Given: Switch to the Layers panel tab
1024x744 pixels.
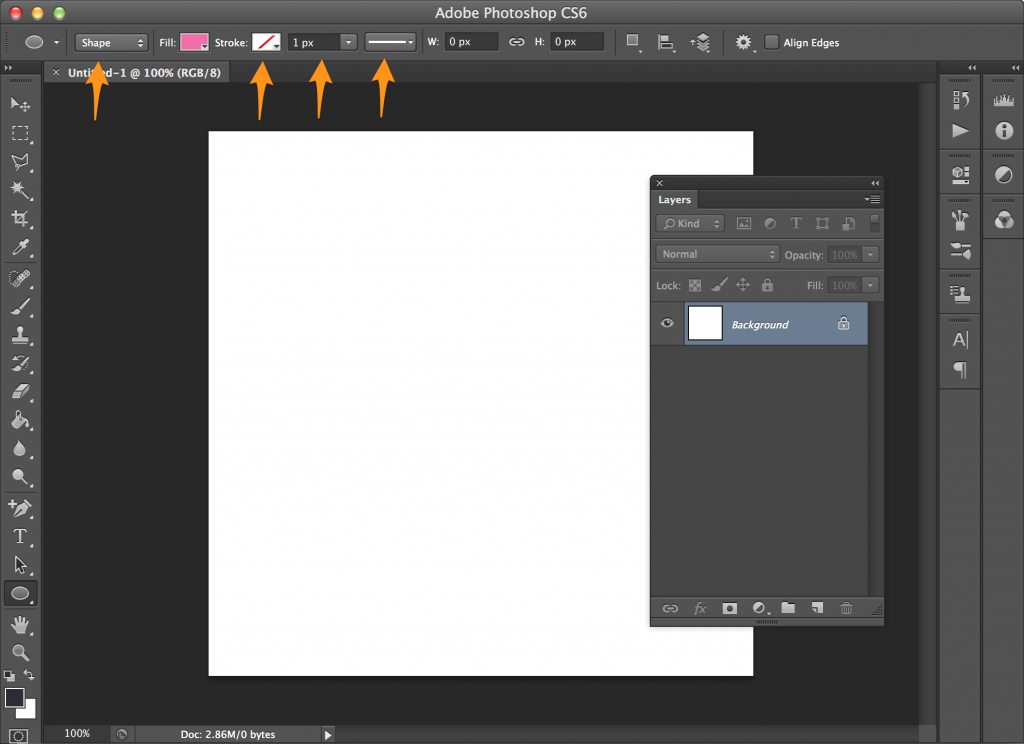Looking at the screenshot, I should pos(674,200).
